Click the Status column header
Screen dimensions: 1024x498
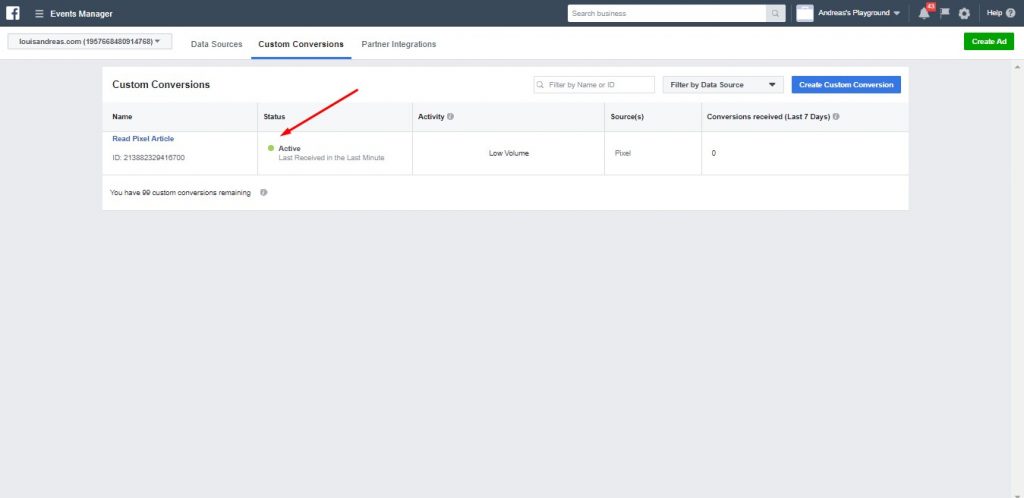pyautogui.click(x=274, y=117)
